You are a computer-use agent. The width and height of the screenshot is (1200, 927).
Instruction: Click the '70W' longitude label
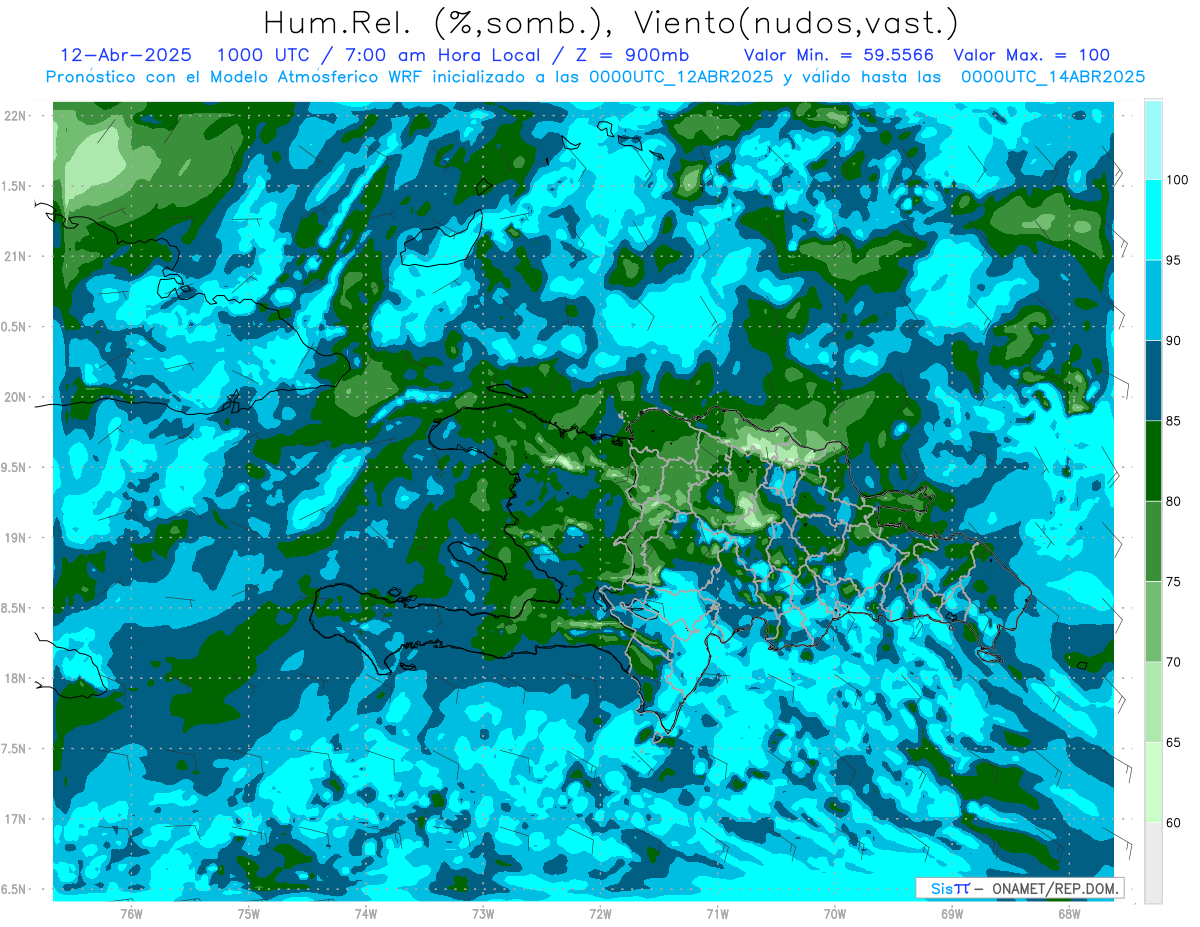tap(835, 914)
